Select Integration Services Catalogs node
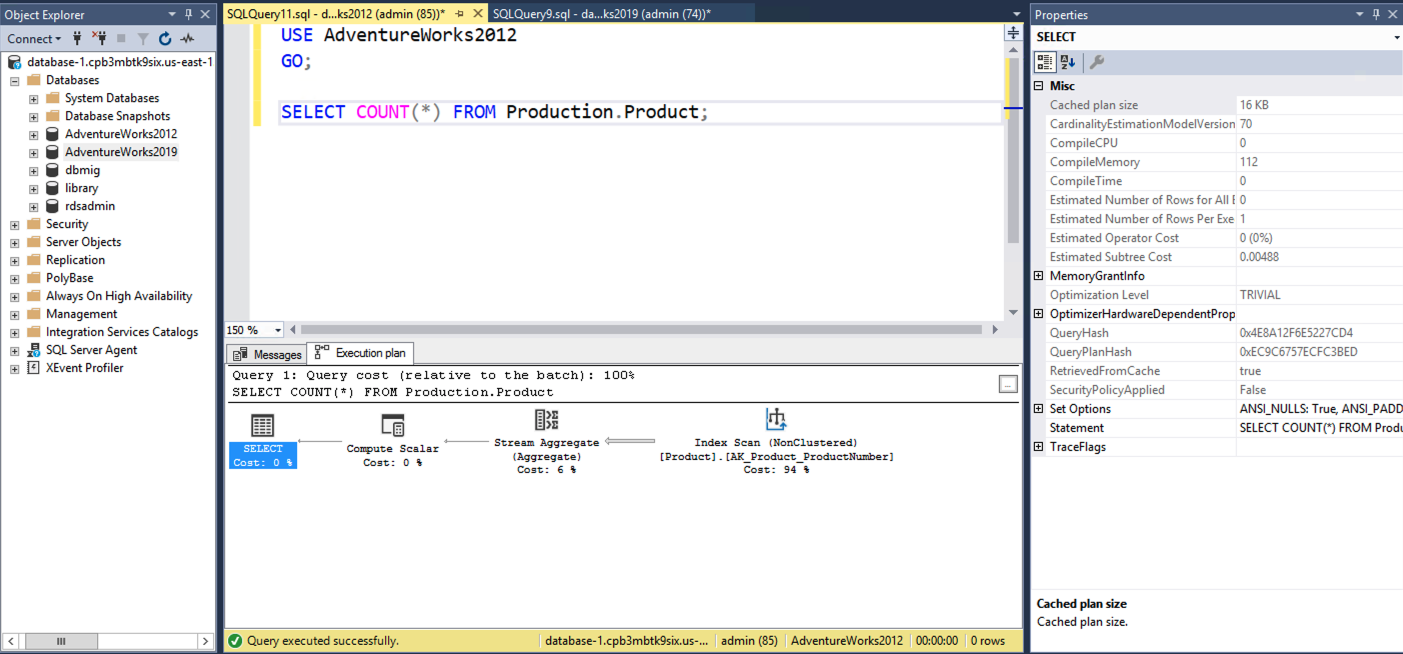Viewport: 1403px width, 654px height. (122, 332)
